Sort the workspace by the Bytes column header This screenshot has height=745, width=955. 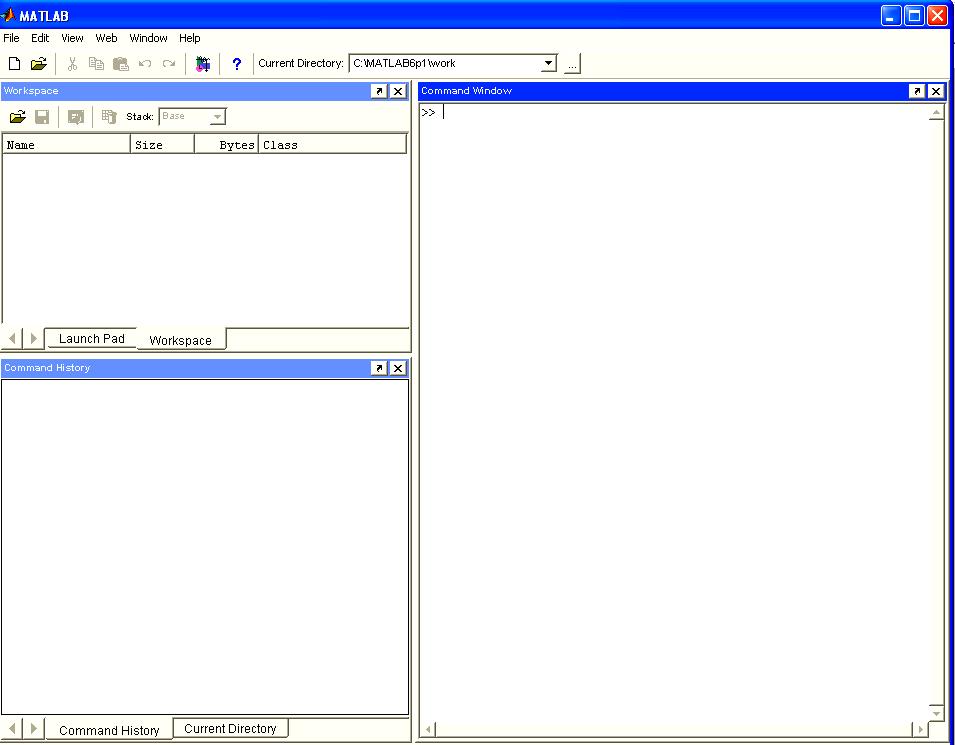click(x=227, y=145)
